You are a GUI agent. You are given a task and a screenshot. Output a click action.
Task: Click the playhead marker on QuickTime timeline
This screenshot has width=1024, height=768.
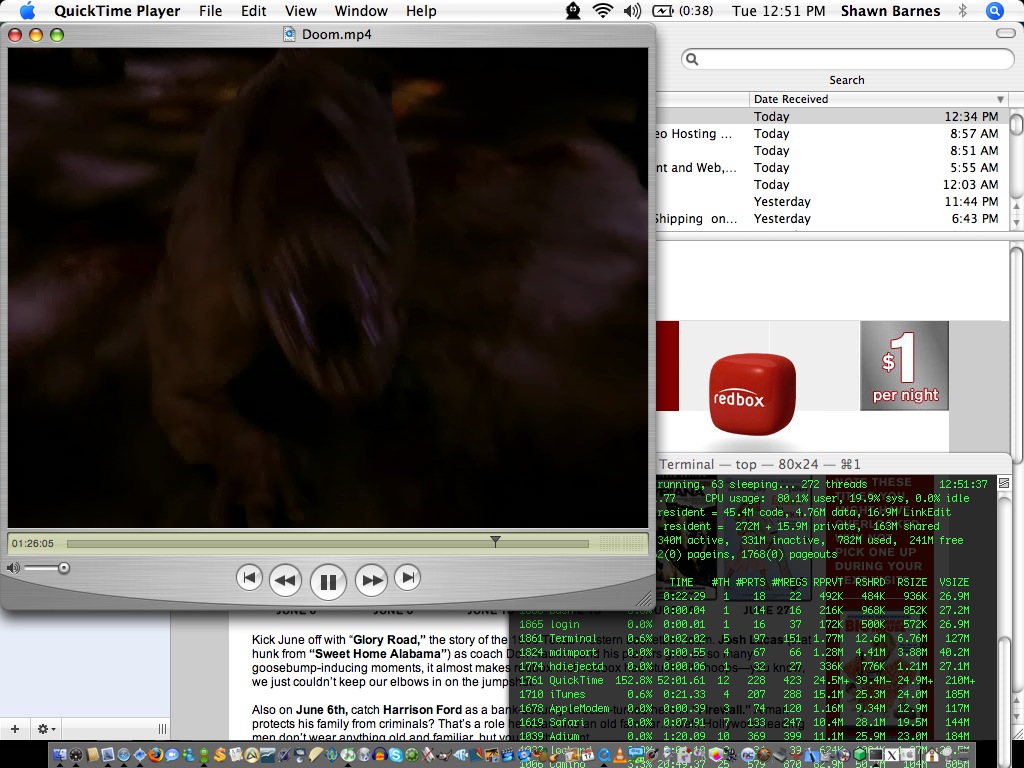[496, 541]
